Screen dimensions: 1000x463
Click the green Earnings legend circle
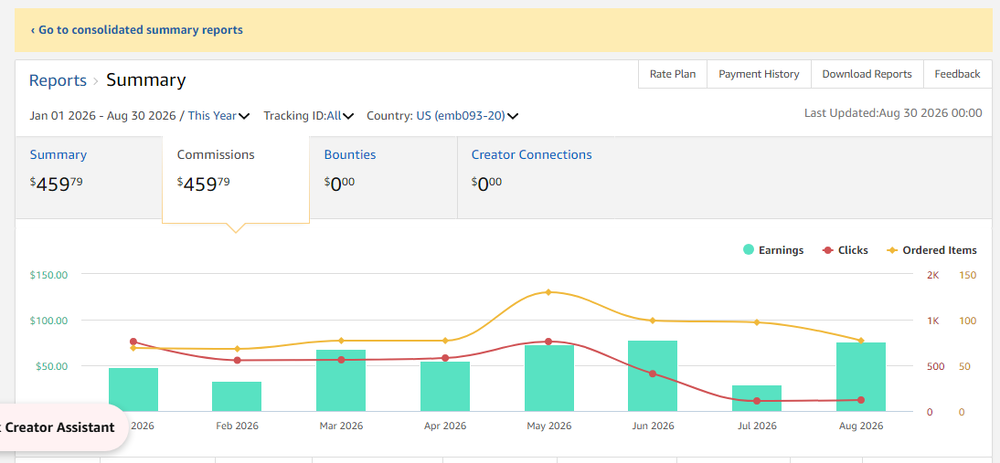(x=749, y=250)
